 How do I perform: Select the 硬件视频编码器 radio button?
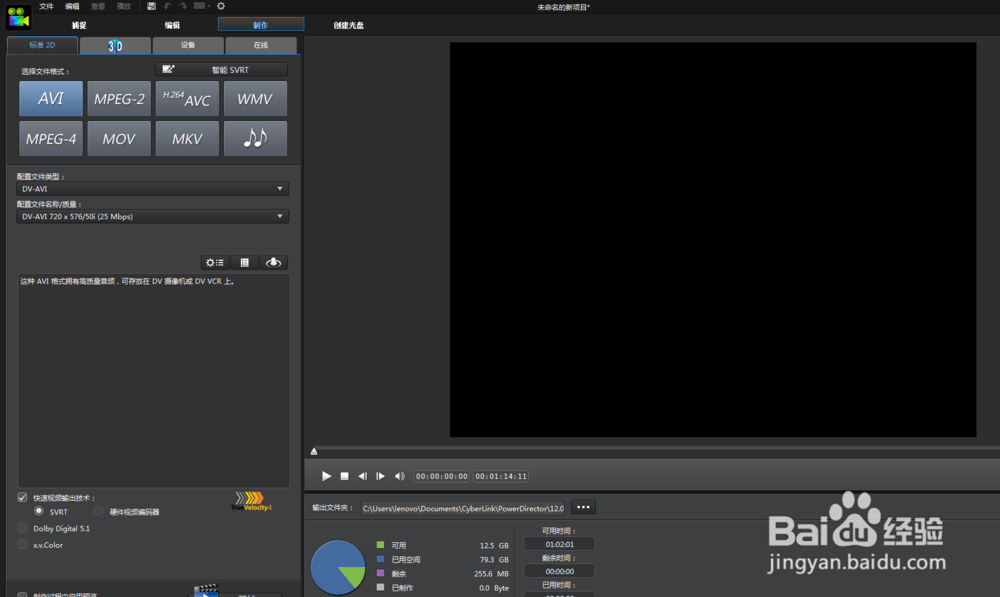98,511
